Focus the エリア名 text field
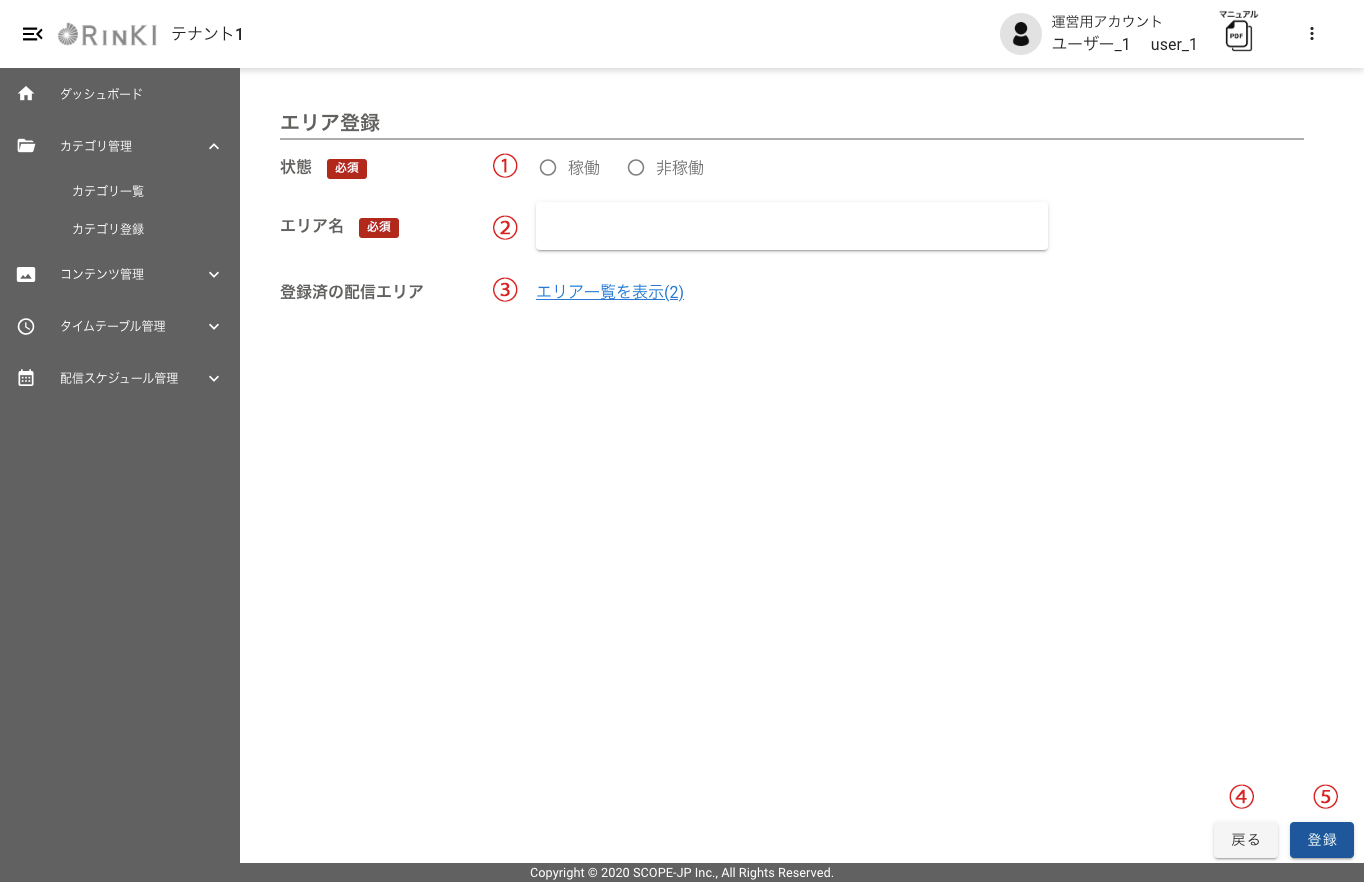 [791, 227]
